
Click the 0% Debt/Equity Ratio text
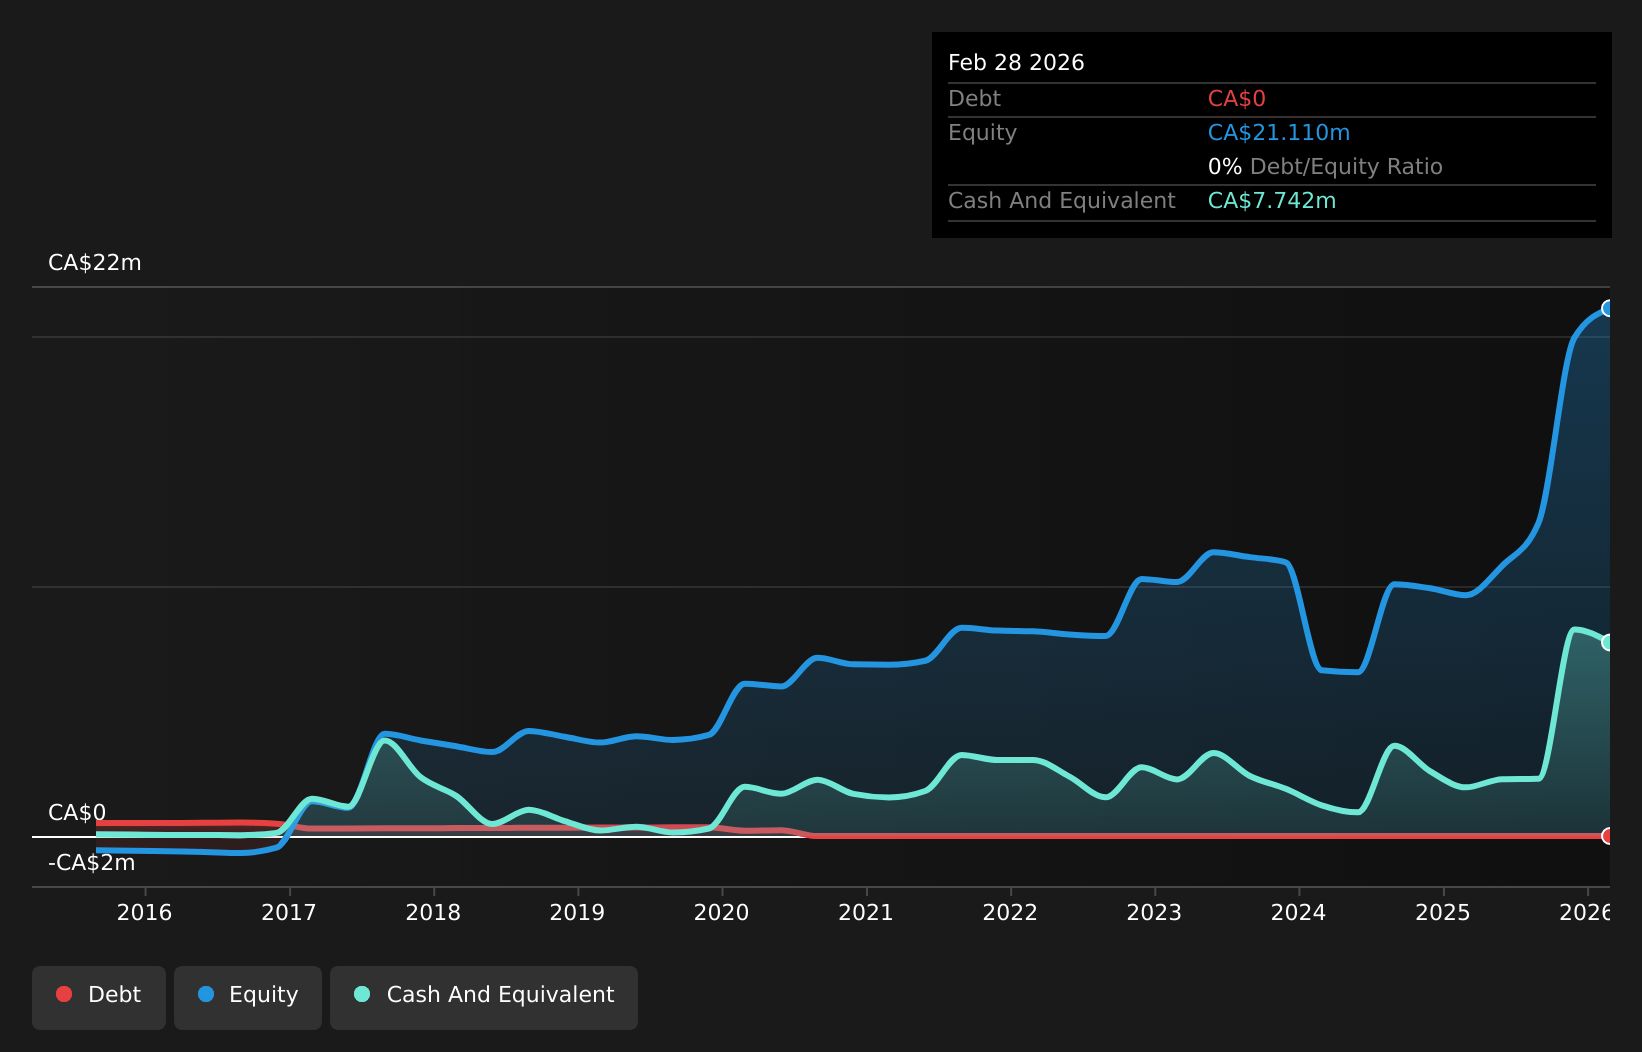(1325, 167)
